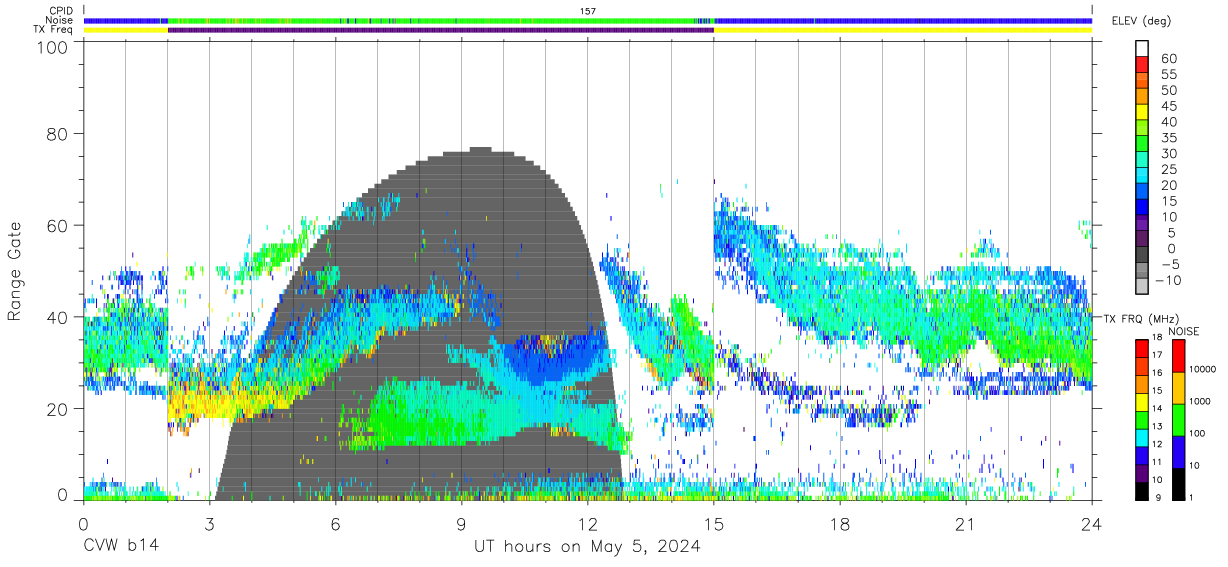Click the Noise label above the plot

point(61,20)
